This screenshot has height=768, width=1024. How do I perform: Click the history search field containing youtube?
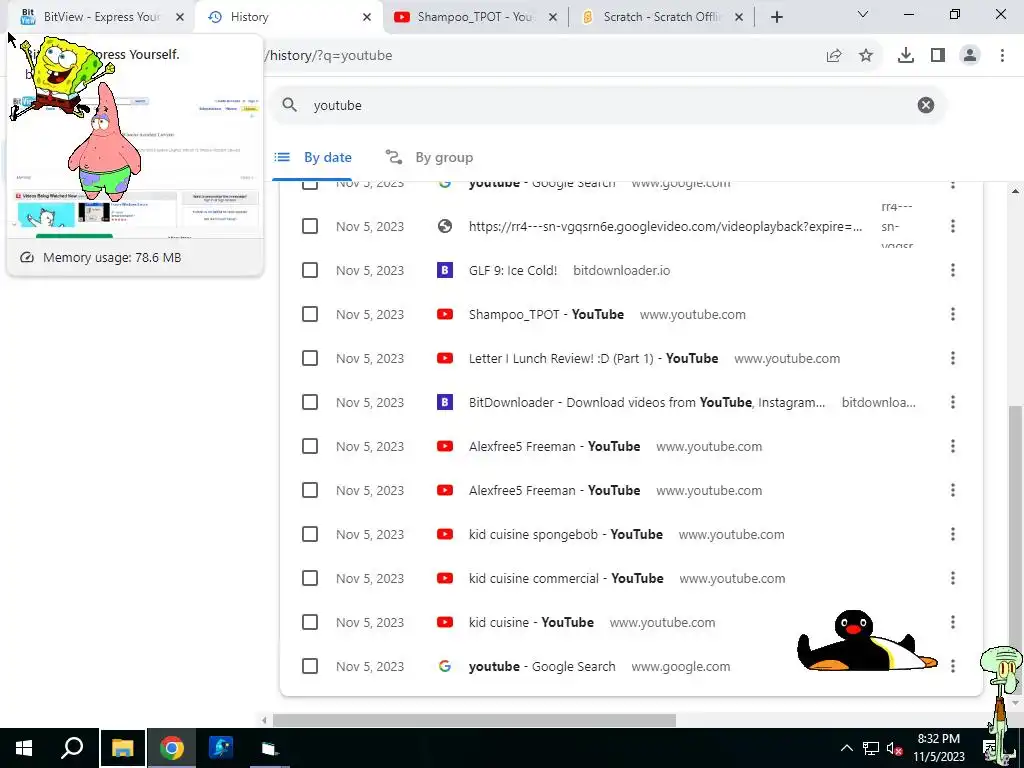pos(611,105)
